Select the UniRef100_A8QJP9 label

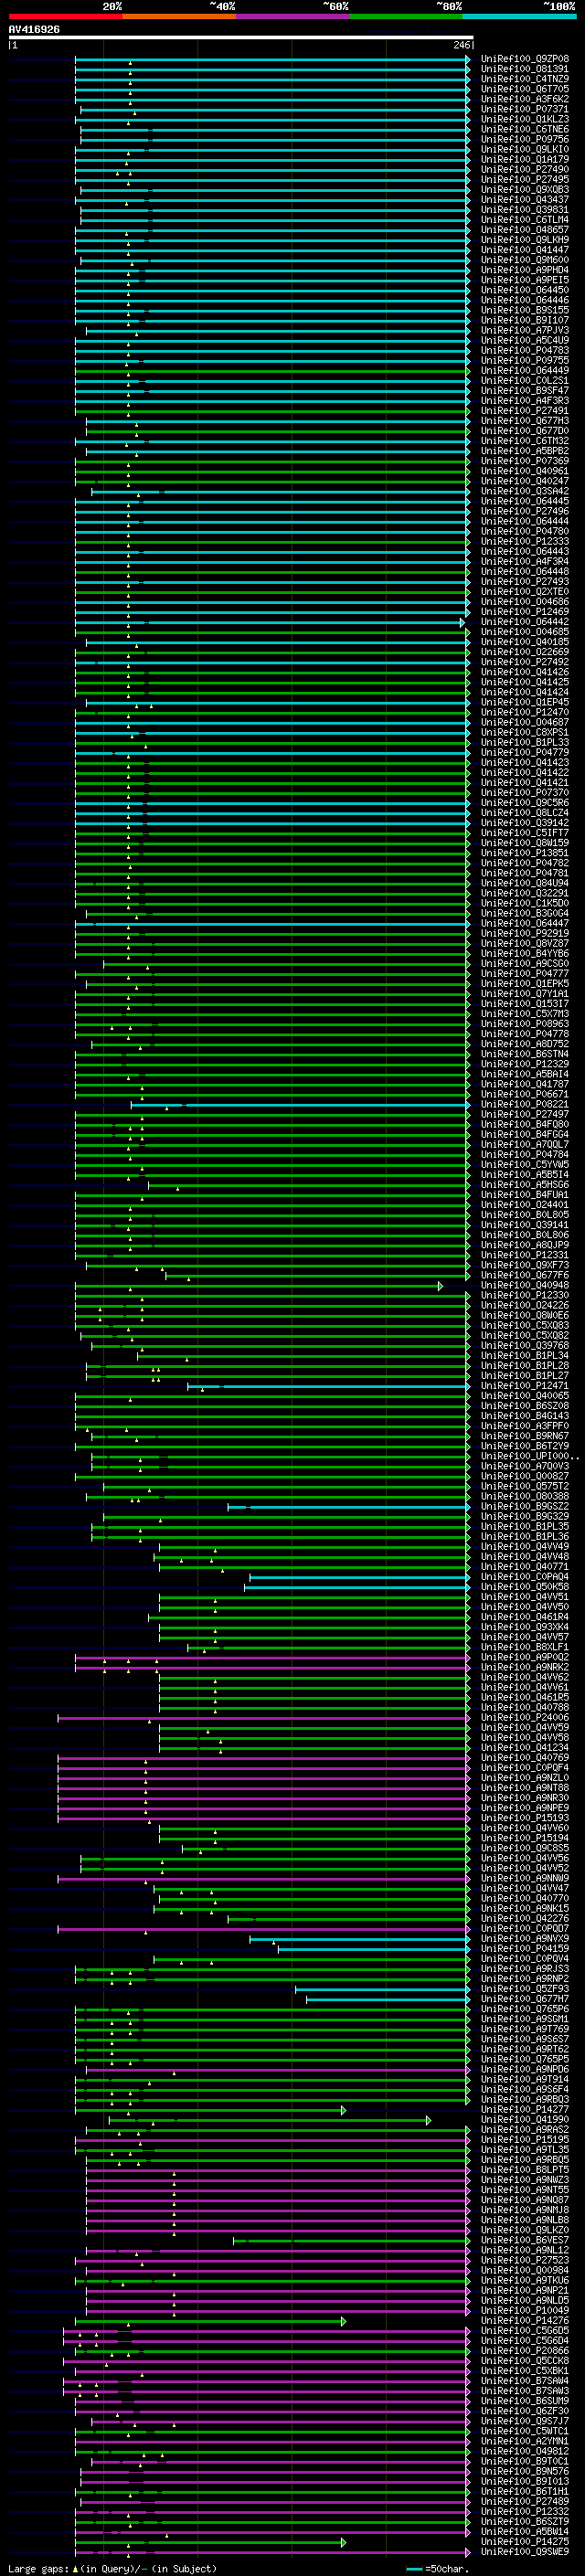[x=525, y=1245]
